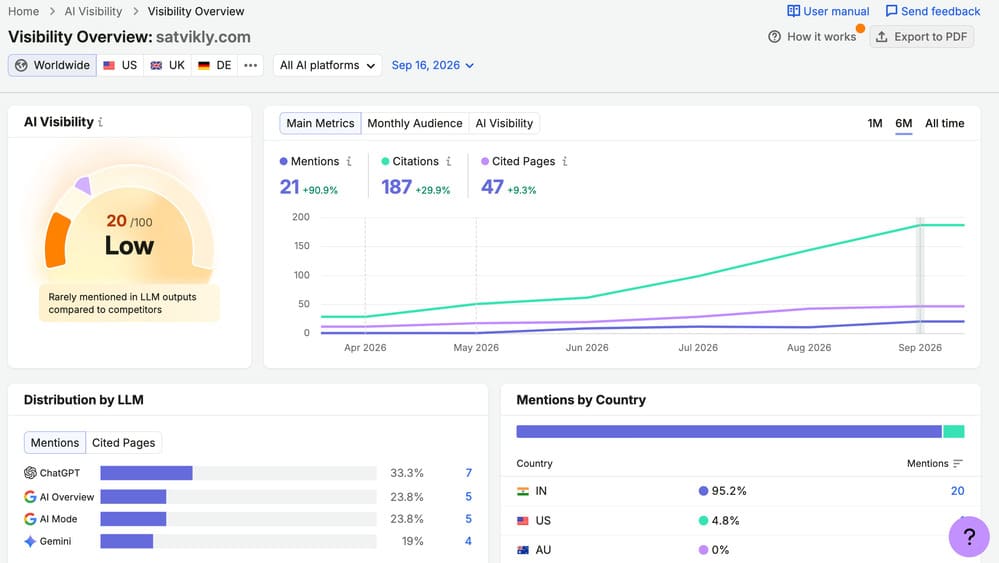Click the sort icon beside Mentions column header
Viewport: 999px width, 563px height.
(x=958, y=464)
